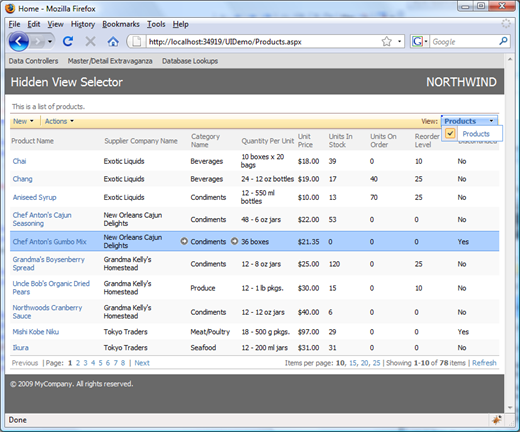
Task: Click the Google search magnifier icon
Action: pos(503,41)
